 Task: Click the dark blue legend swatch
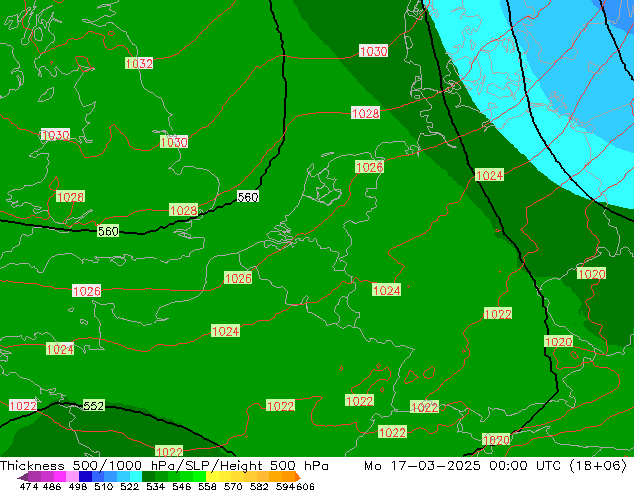tap(85, 477)
